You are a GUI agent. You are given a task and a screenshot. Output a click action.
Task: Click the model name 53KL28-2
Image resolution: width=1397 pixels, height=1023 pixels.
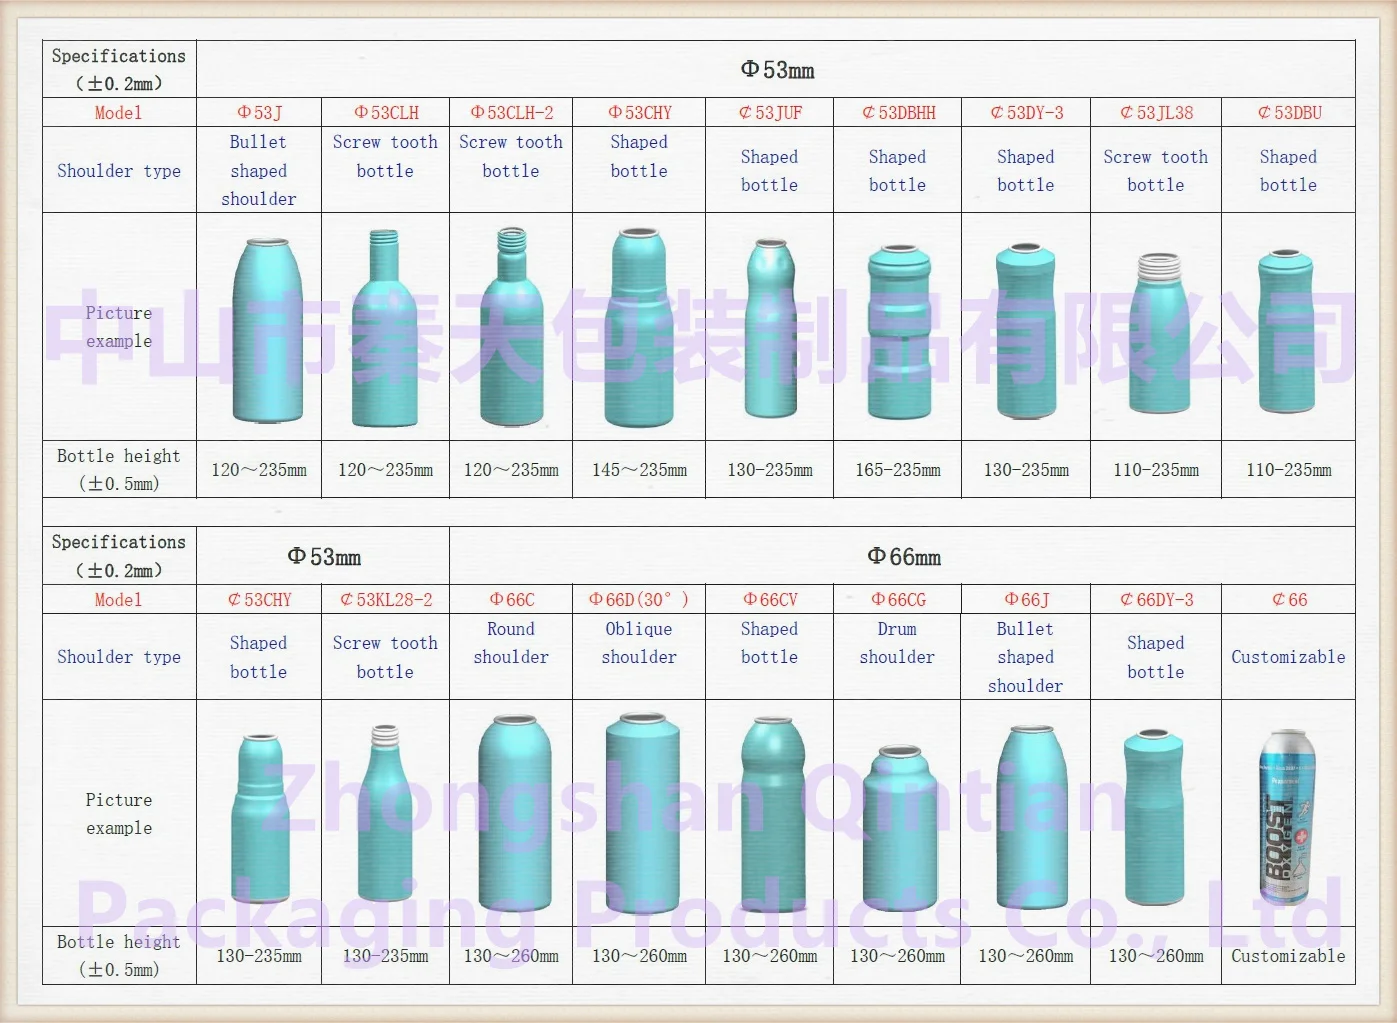(385, 600)
